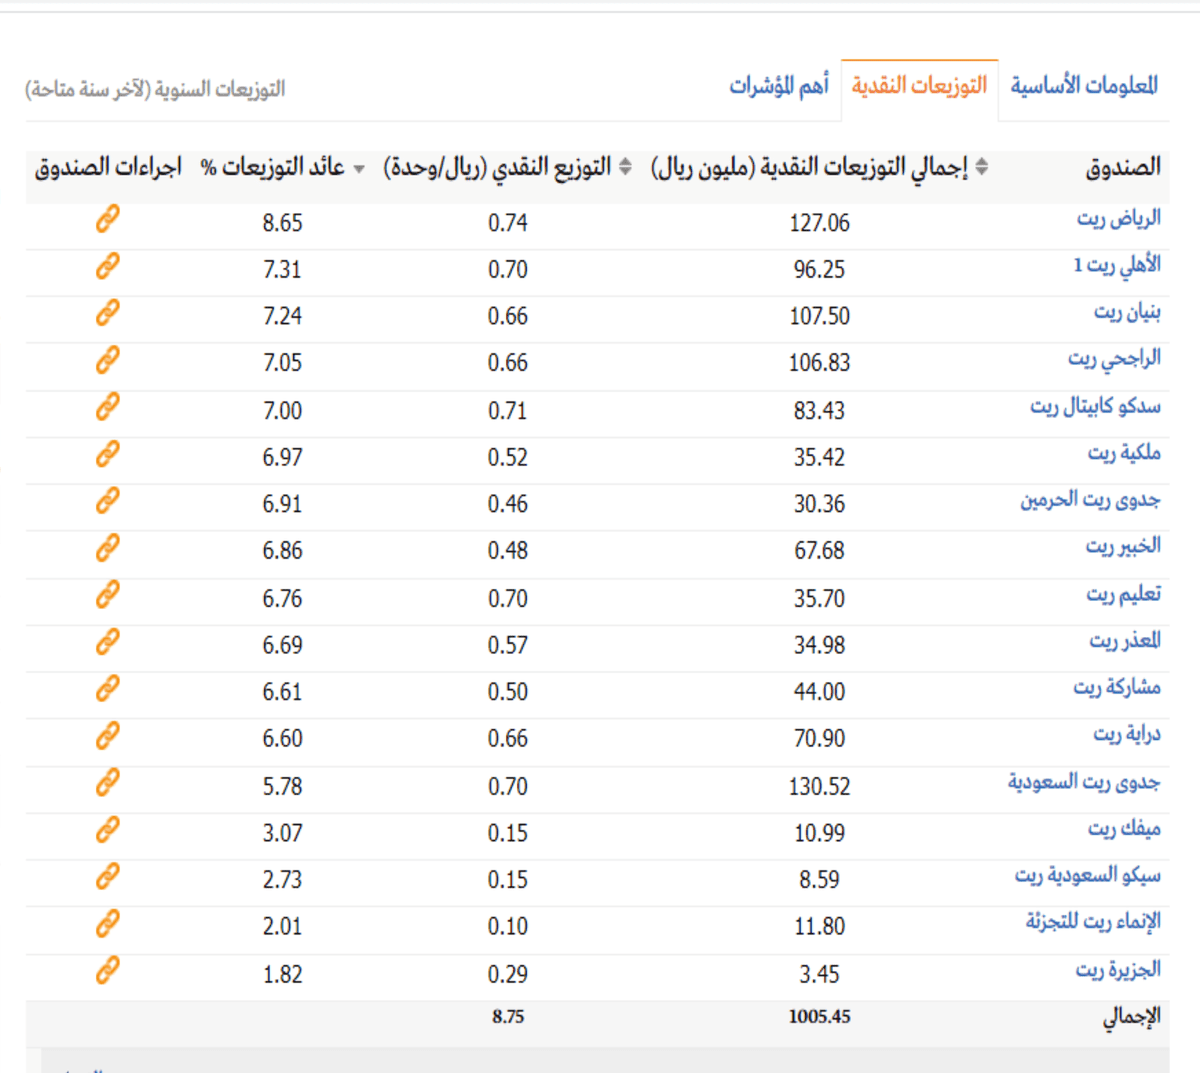Image resolution: width=1200 pixels, height=1073 pixels.
Task: Open the بنيان ريت fund page
Action: (x=1127, y=313)
